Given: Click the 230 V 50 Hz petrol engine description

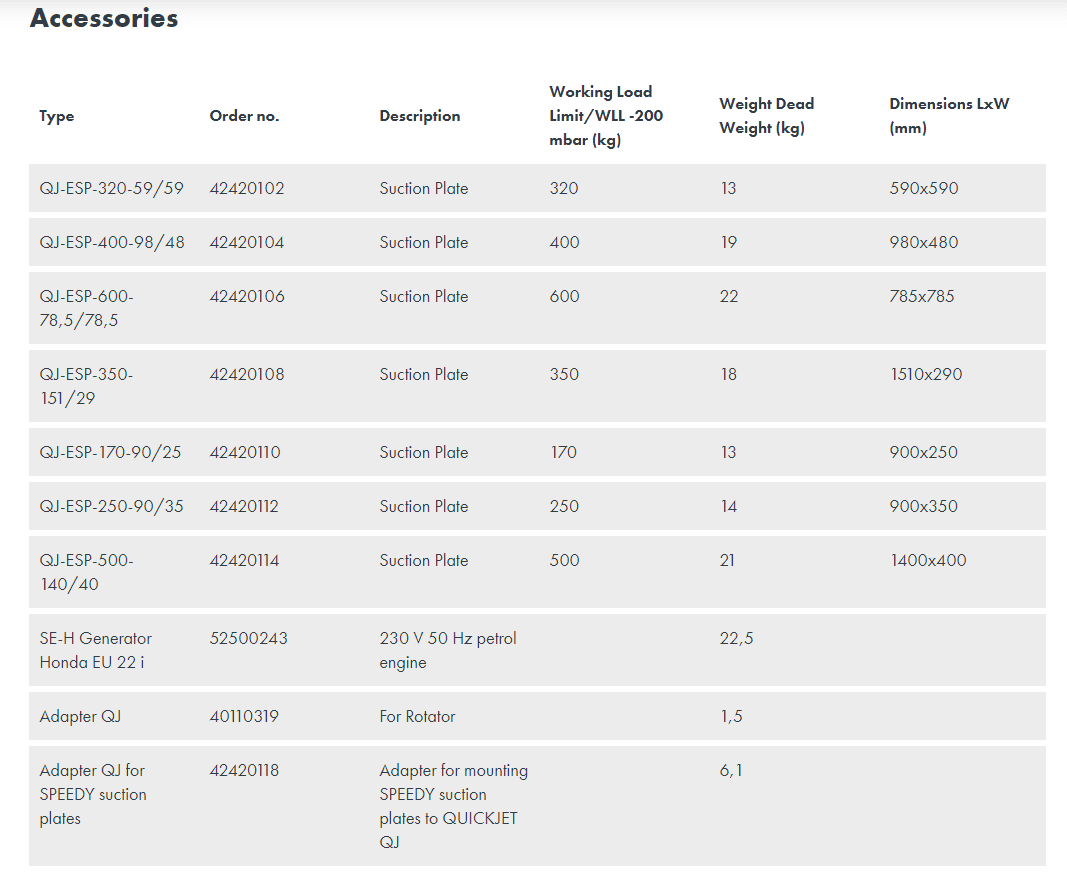Looking at the screenshot, I should coord(447,650).
